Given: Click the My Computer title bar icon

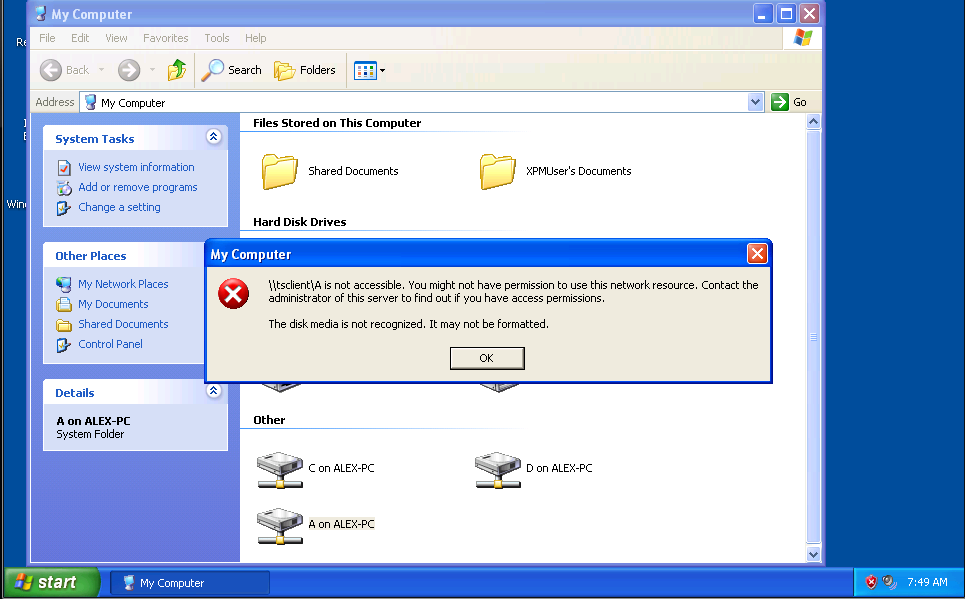Looking at the screenshot, I should click(41, 14).
